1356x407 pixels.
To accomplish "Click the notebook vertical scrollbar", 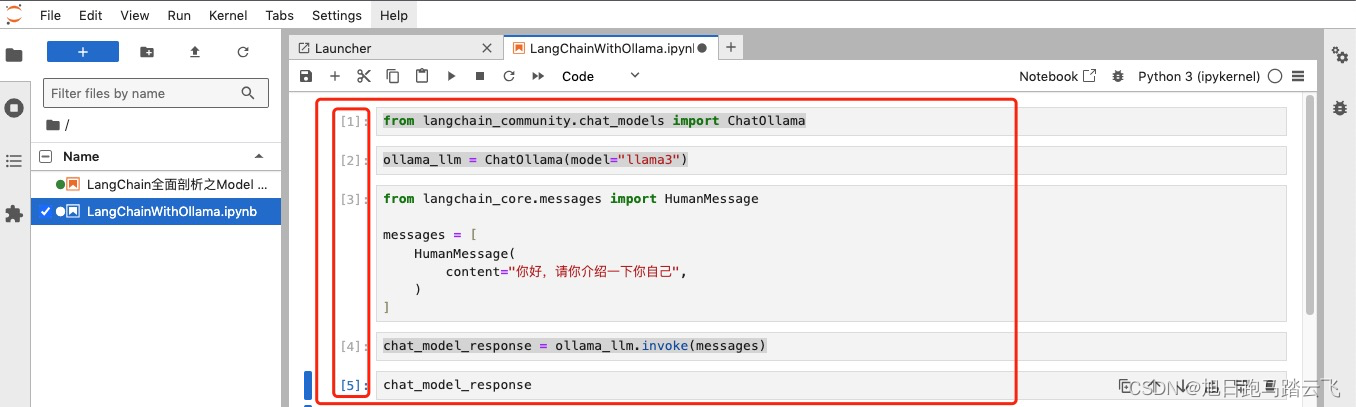I will click(x=1310, y=205).
